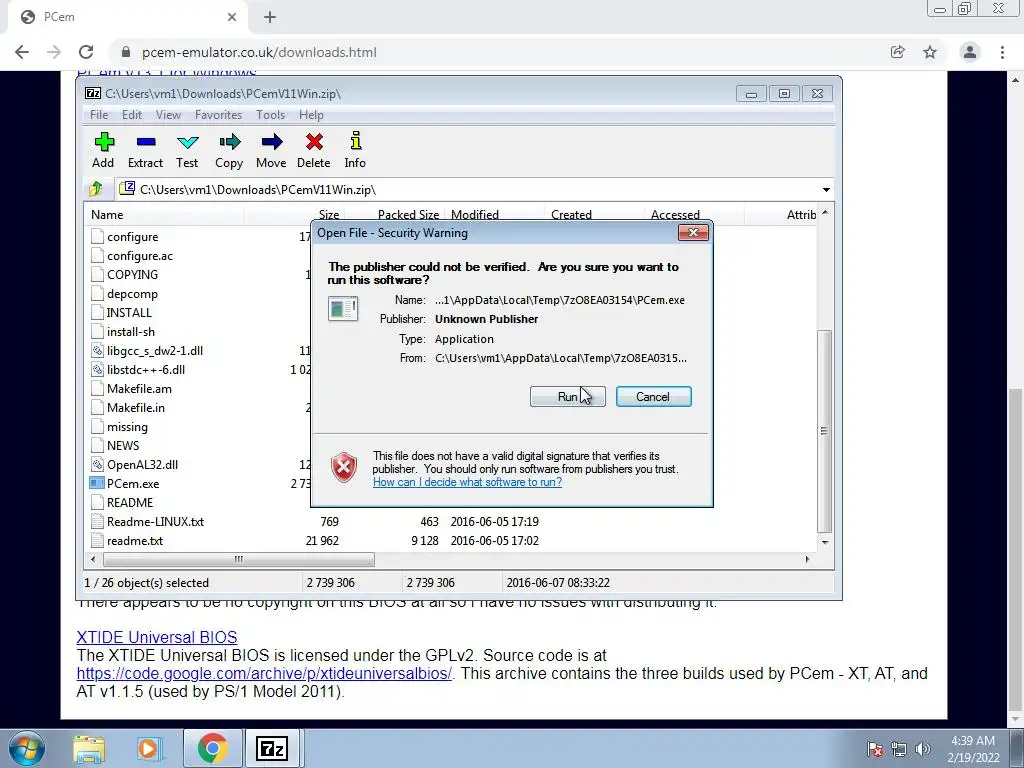Click the share page icon in address bar
This screenshot has width=1024, height=768.
[897, 52]
